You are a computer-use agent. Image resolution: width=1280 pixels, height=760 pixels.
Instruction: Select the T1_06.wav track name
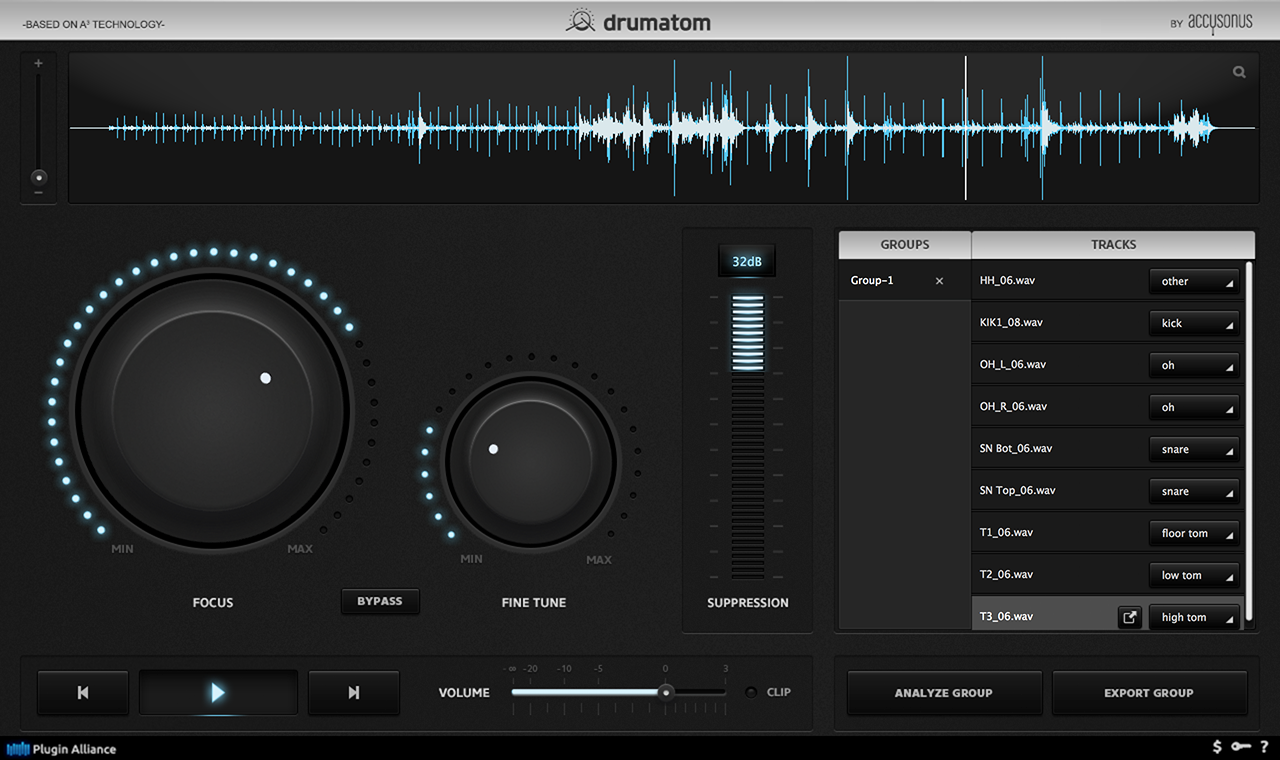[x=1006, y=533]
